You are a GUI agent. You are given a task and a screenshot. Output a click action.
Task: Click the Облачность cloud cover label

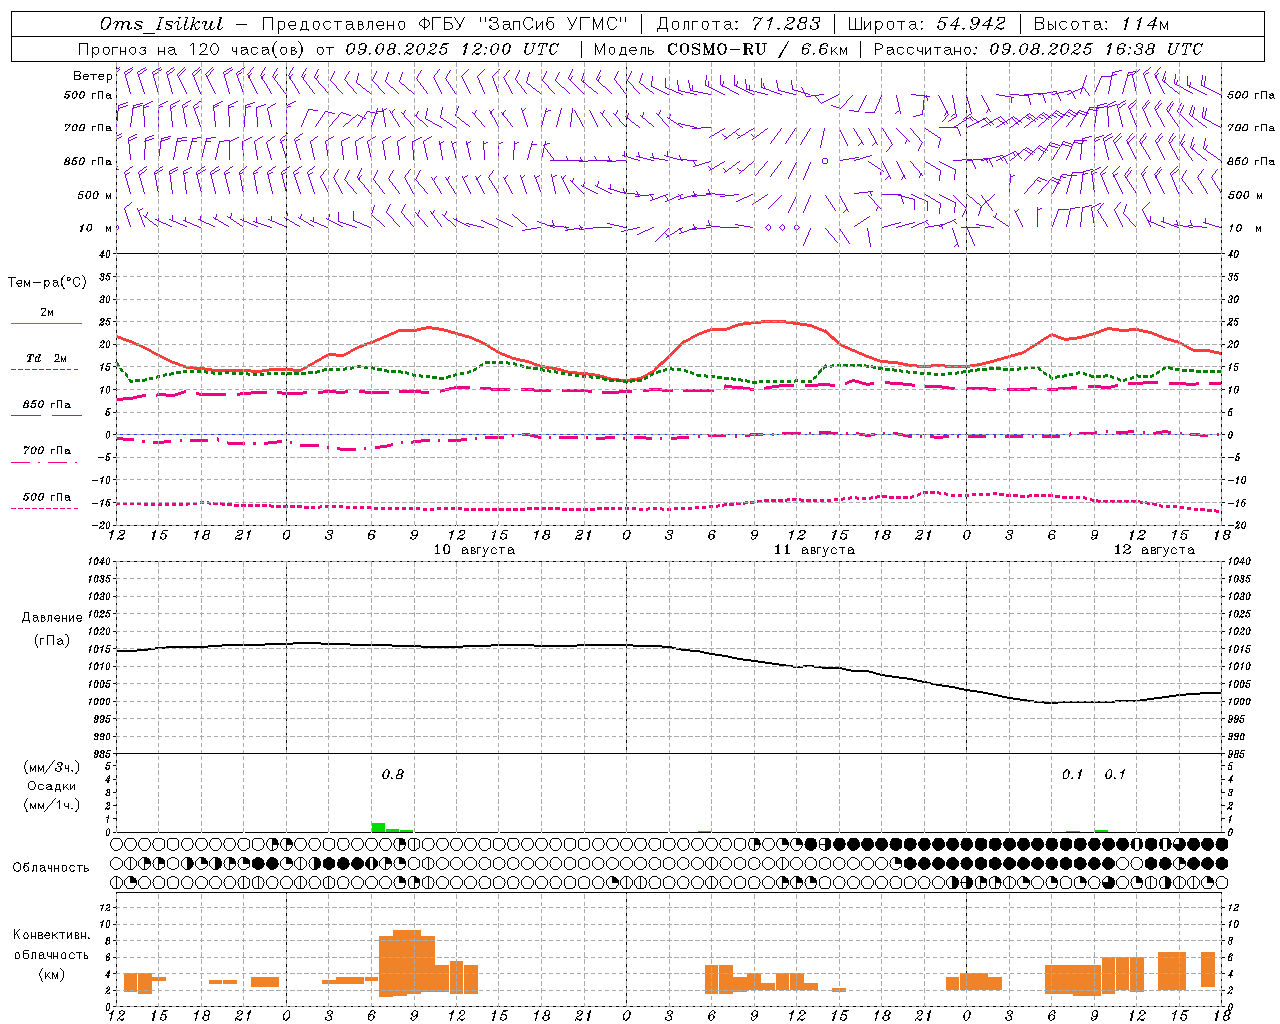(50, 868)
